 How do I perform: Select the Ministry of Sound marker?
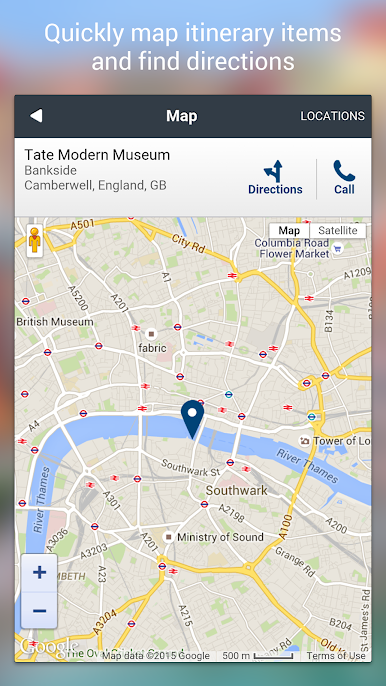(168, 537)
